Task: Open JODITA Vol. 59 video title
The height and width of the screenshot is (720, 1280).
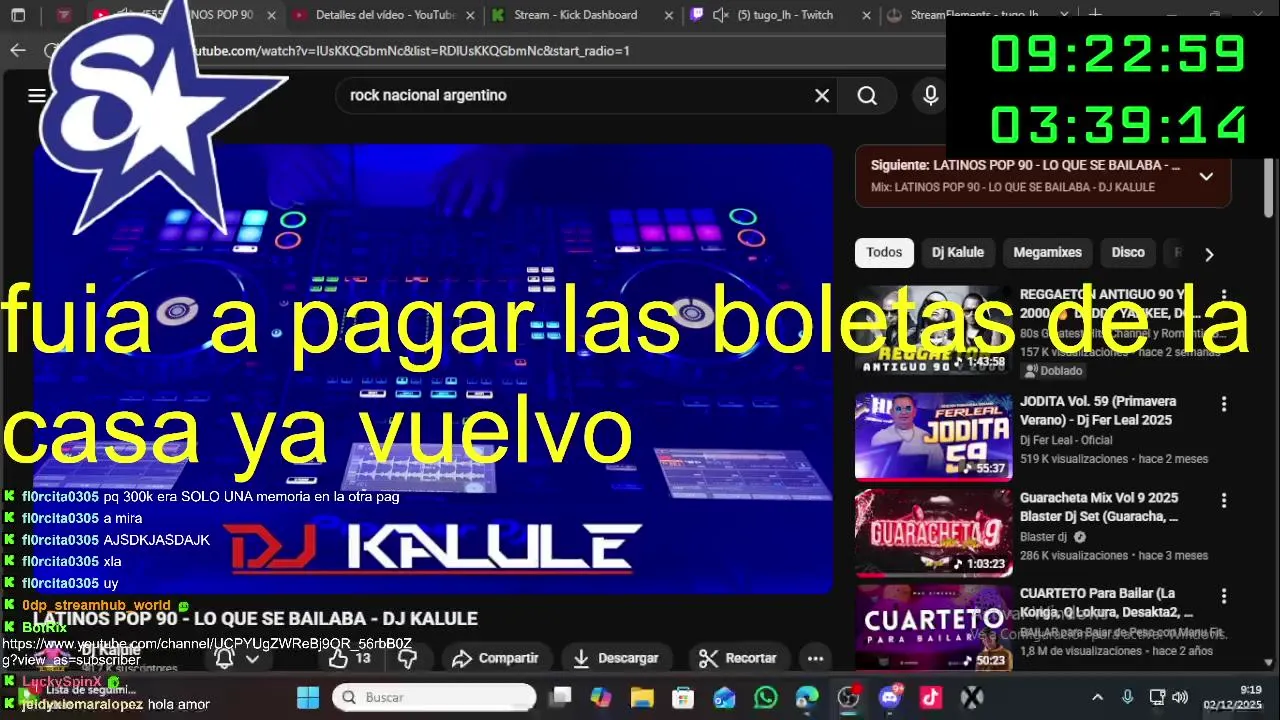Action: point(1098,410)
